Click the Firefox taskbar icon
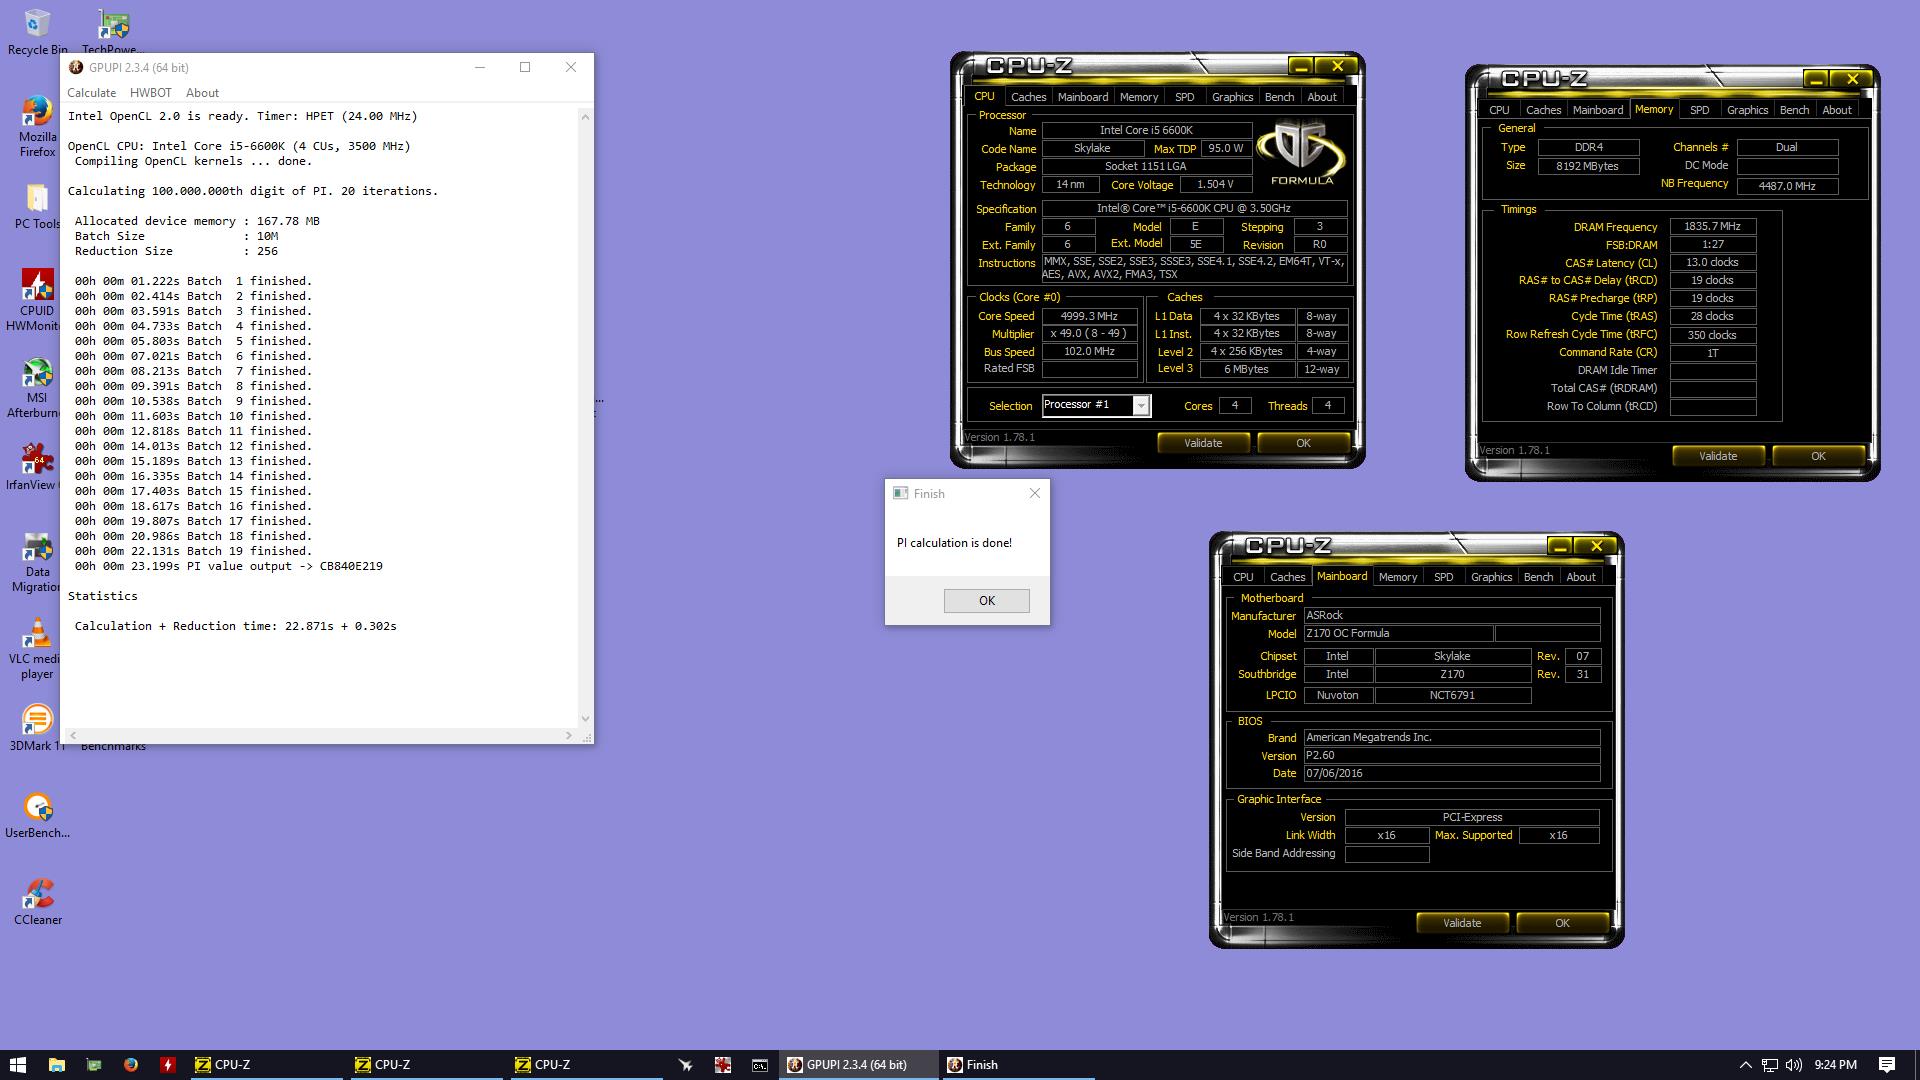The width and height of the screenshot is (1920, 1080). pyautogui.click(x=130, y=1065)
